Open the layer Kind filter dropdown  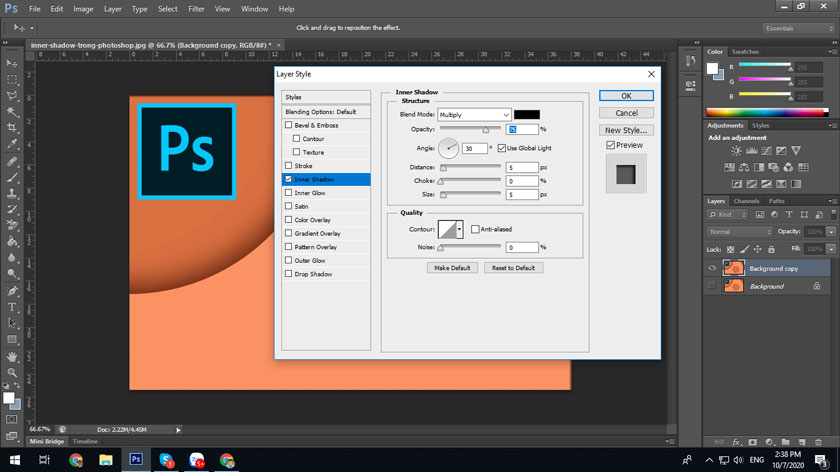point(728,215)
